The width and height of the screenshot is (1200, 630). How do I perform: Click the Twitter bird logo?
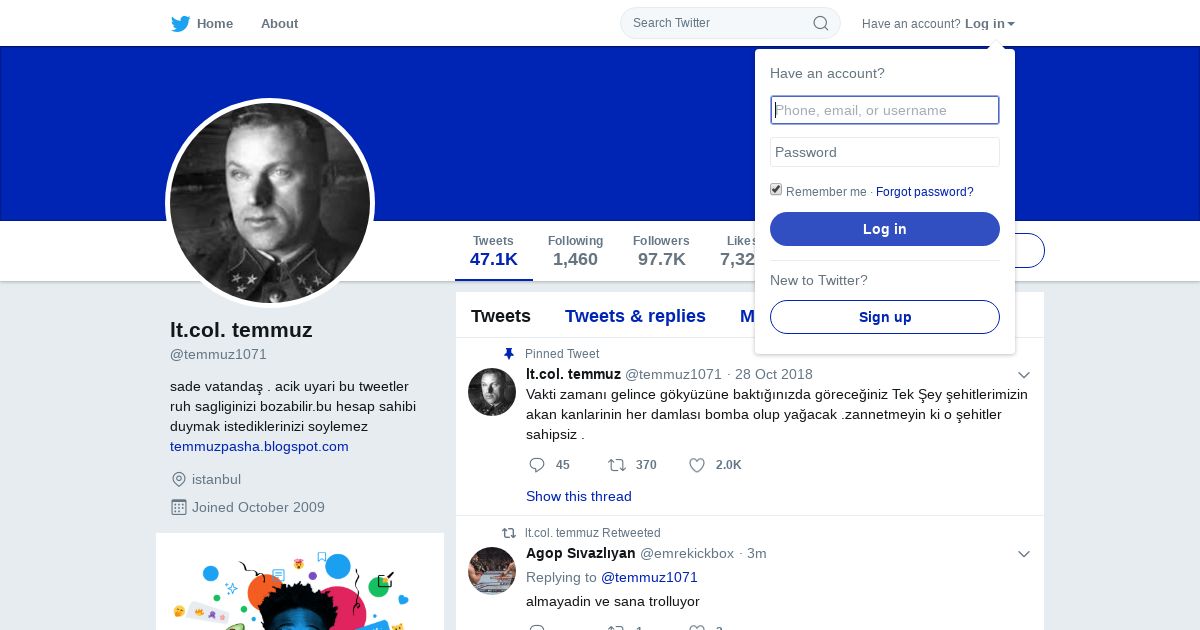click(180, 24)
